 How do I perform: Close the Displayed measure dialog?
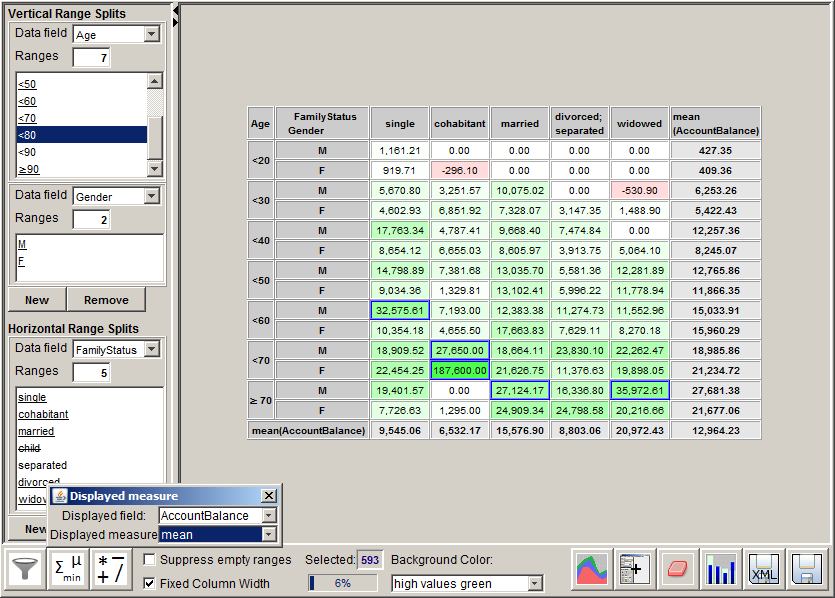point(268,496)
